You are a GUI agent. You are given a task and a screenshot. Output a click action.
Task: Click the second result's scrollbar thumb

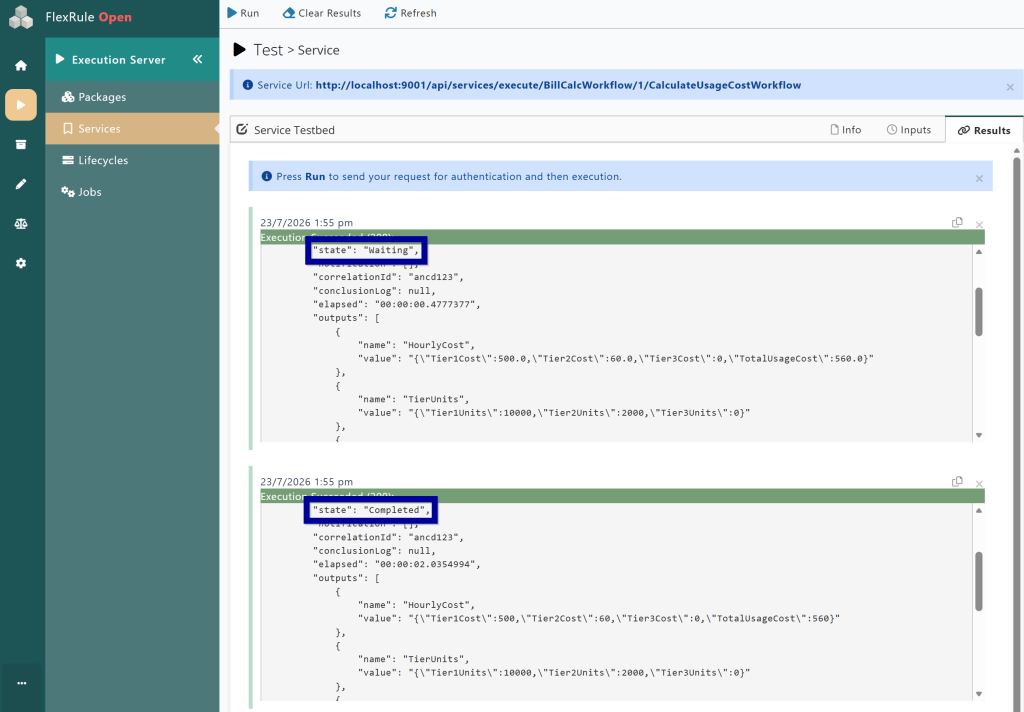[978, 581]
